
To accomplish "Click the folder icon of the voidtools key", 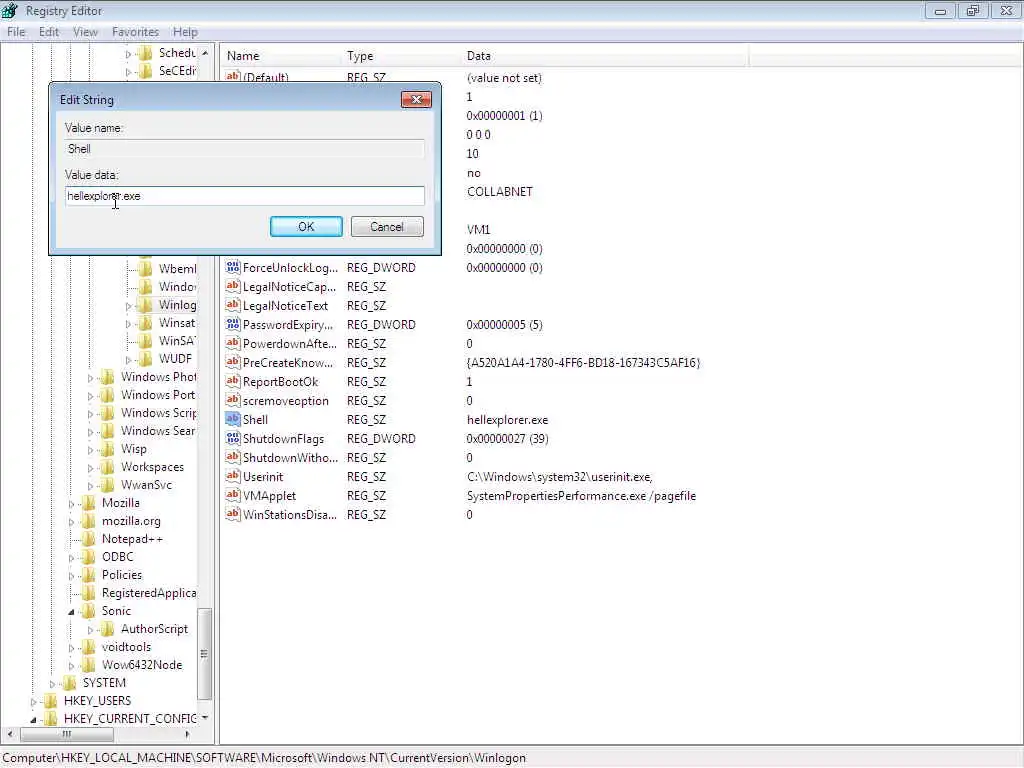I will [89, 647].
